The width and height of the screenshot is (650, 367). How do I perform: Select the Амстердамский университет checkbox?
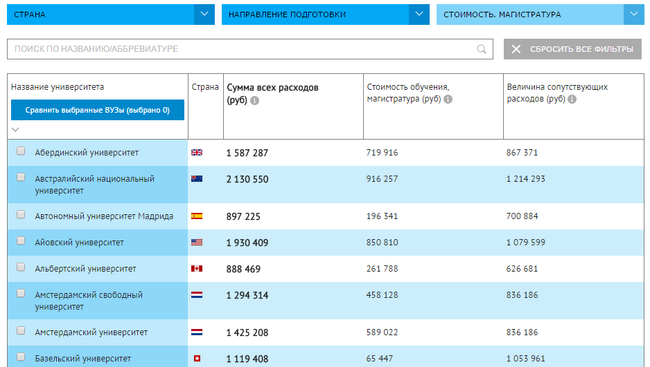[x=20, y=331]
